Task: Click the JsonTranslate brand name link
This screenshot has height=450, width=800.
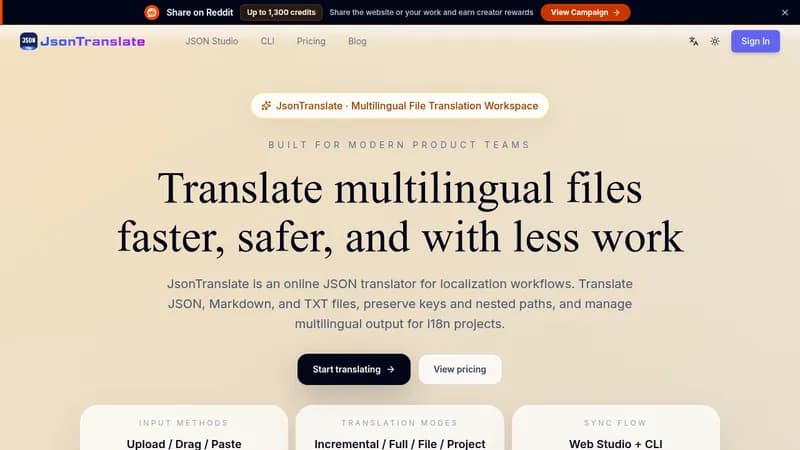Action: tap(92, 41)
